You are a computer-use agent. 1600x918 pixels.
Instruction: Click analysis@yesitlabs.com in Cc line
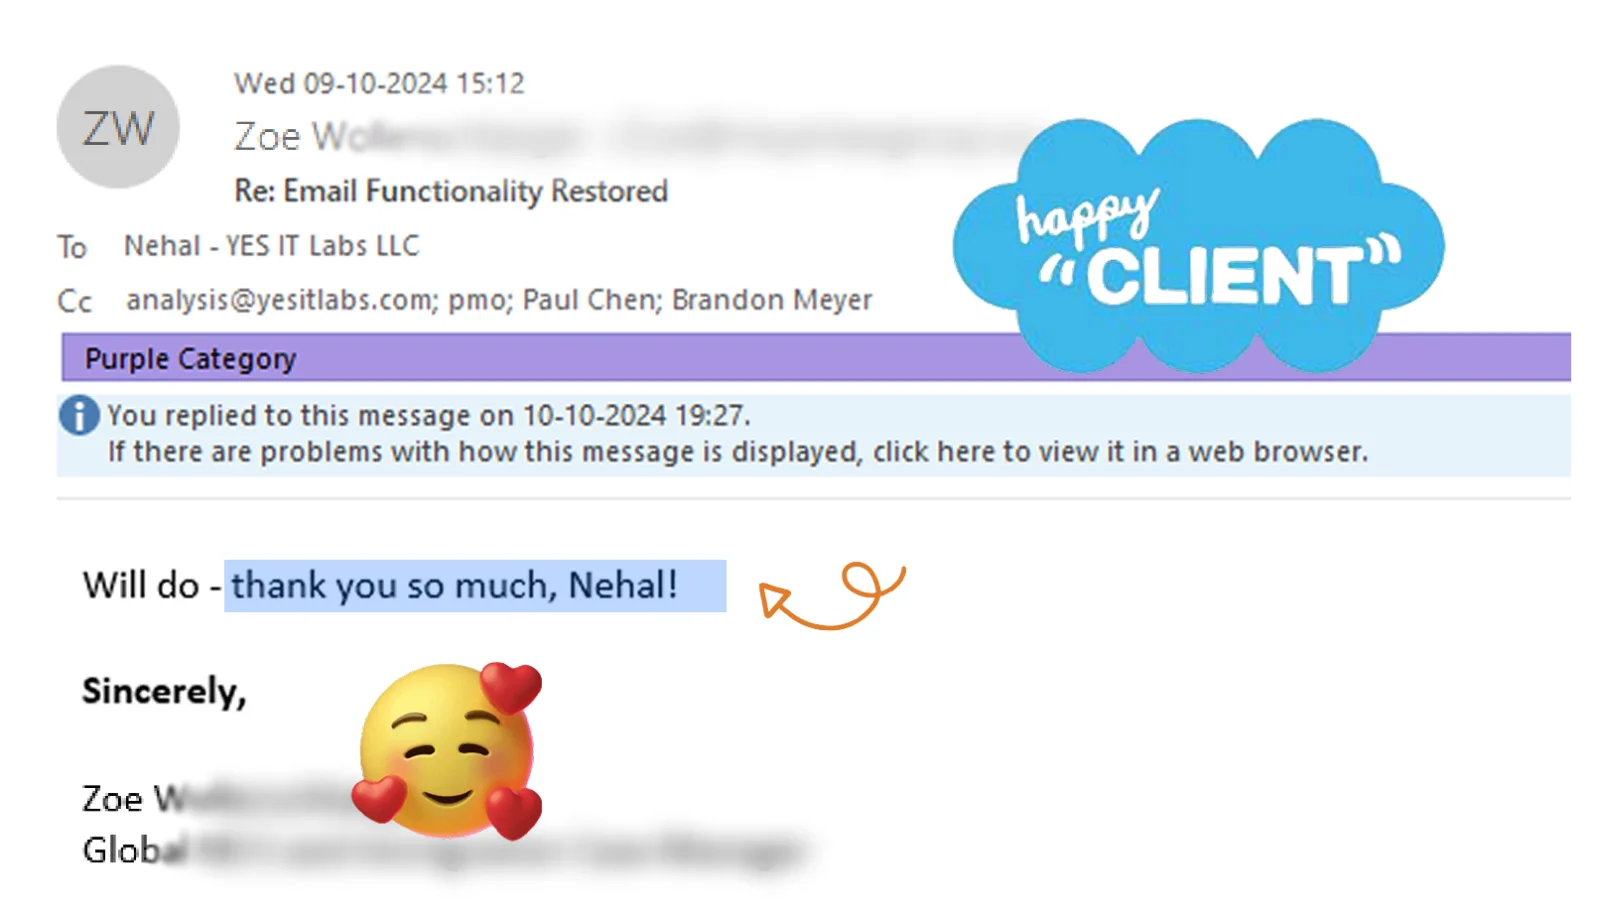(x=281, y=300)
